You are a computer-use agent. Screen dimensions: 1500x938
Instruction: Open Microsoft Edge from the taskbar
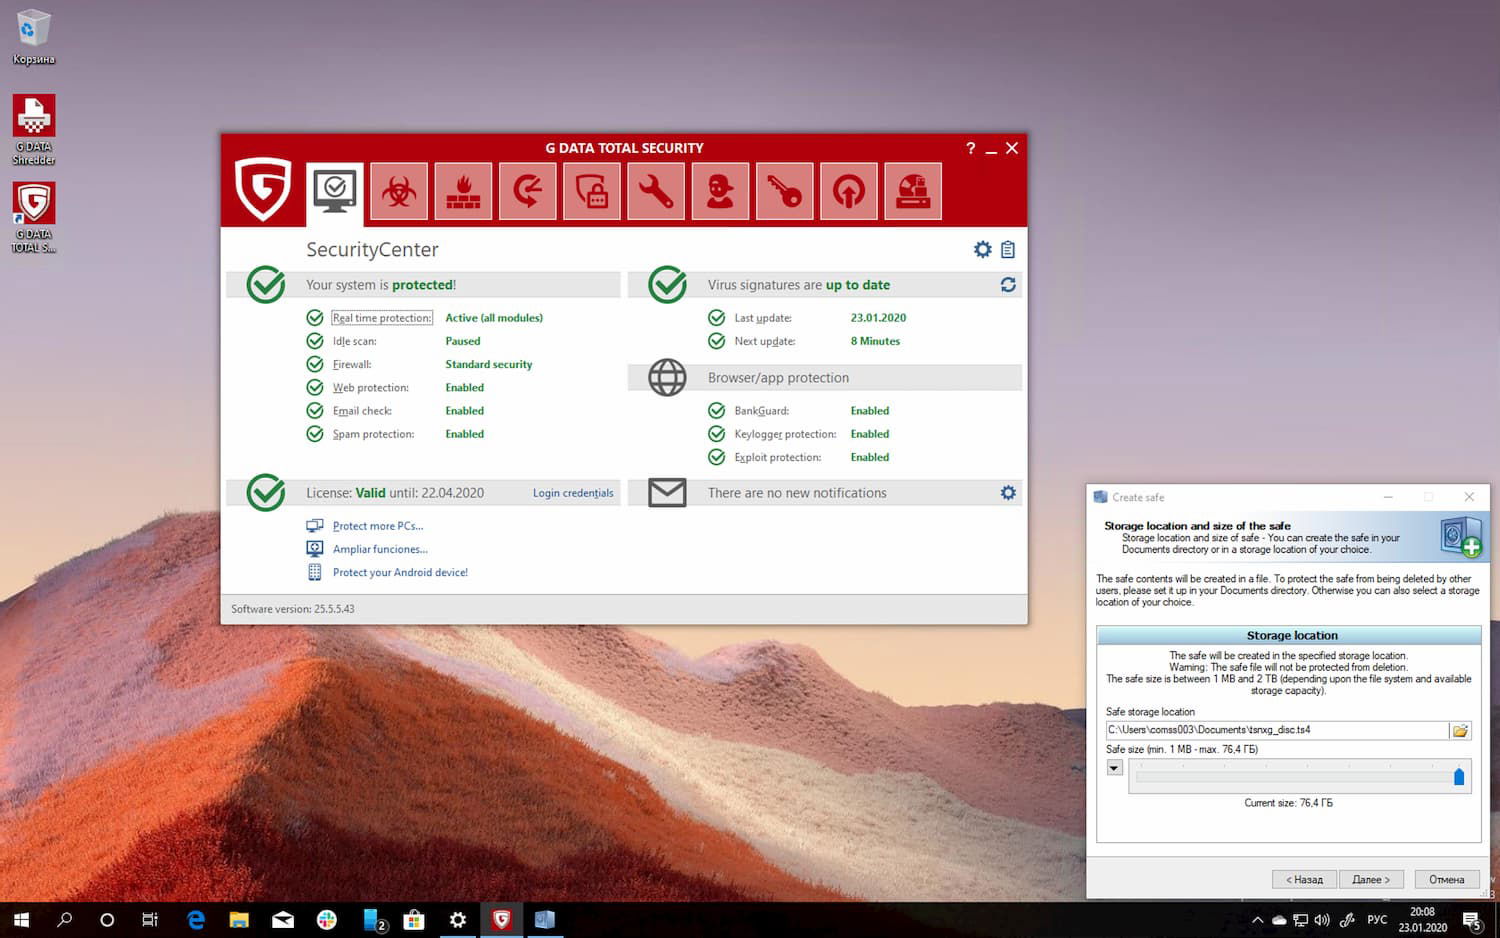(196, 920)
